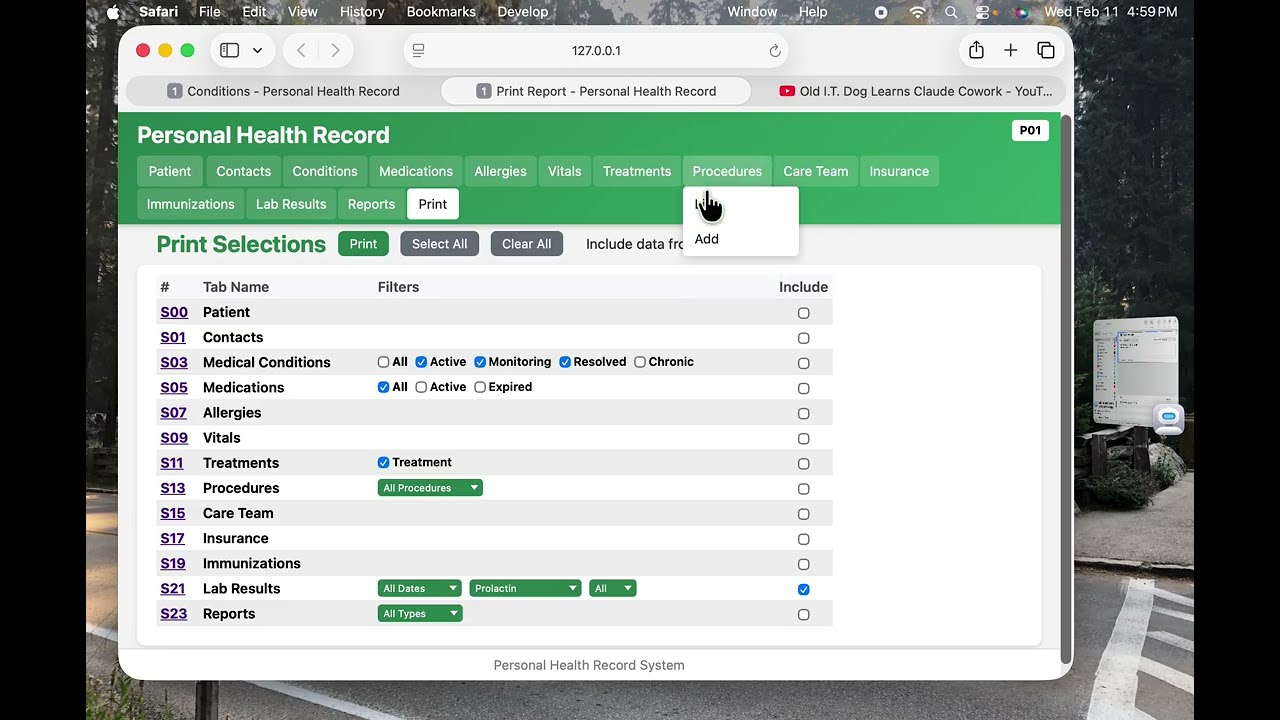Image resolution: width=1280 pixels, height=720 pixels.
Task: Go forward with the forward arrow
Action: pos(335,50)
